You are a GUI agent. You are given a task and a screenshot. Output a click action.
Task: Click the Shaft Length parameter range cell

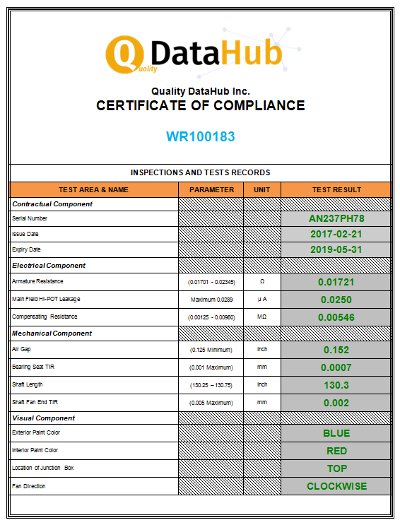pos(211,385)
